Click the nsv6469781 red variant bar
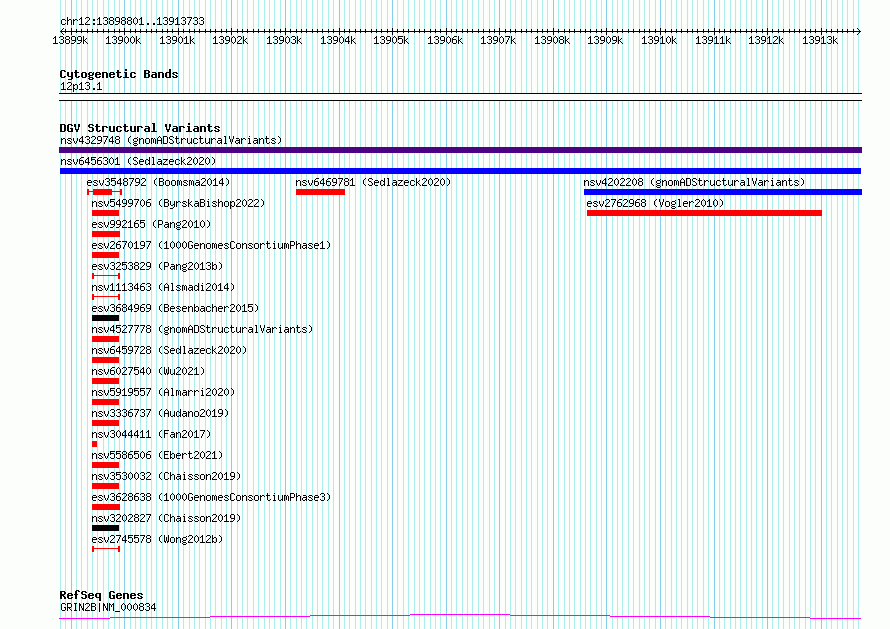 tap(320, 192)
